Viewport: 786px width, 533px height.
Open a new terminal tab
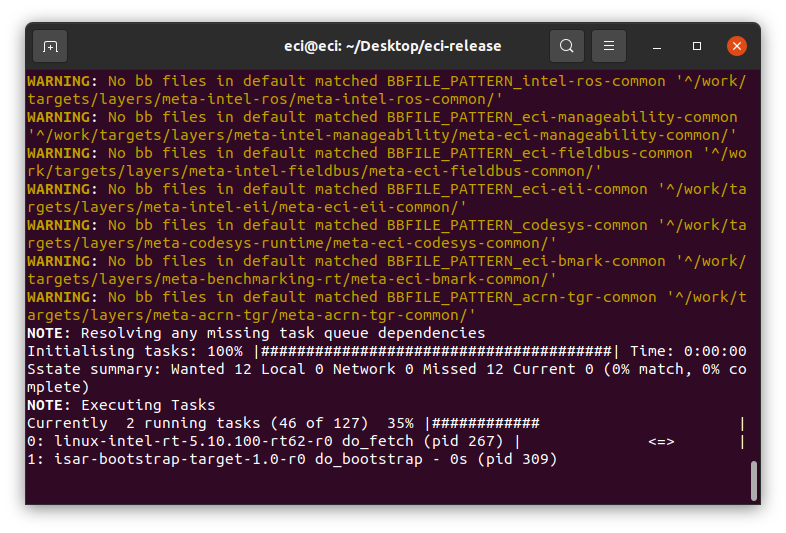[x=50, y=46]
